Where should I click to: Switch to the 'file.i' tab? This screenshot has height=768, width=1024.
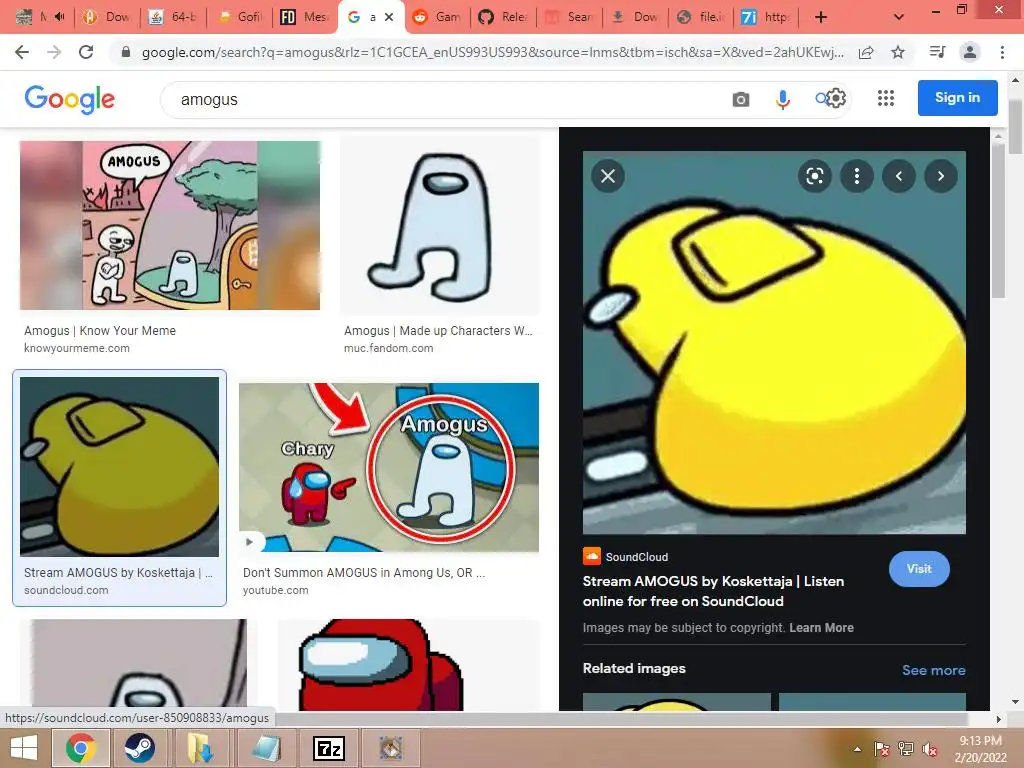(701, 17)
